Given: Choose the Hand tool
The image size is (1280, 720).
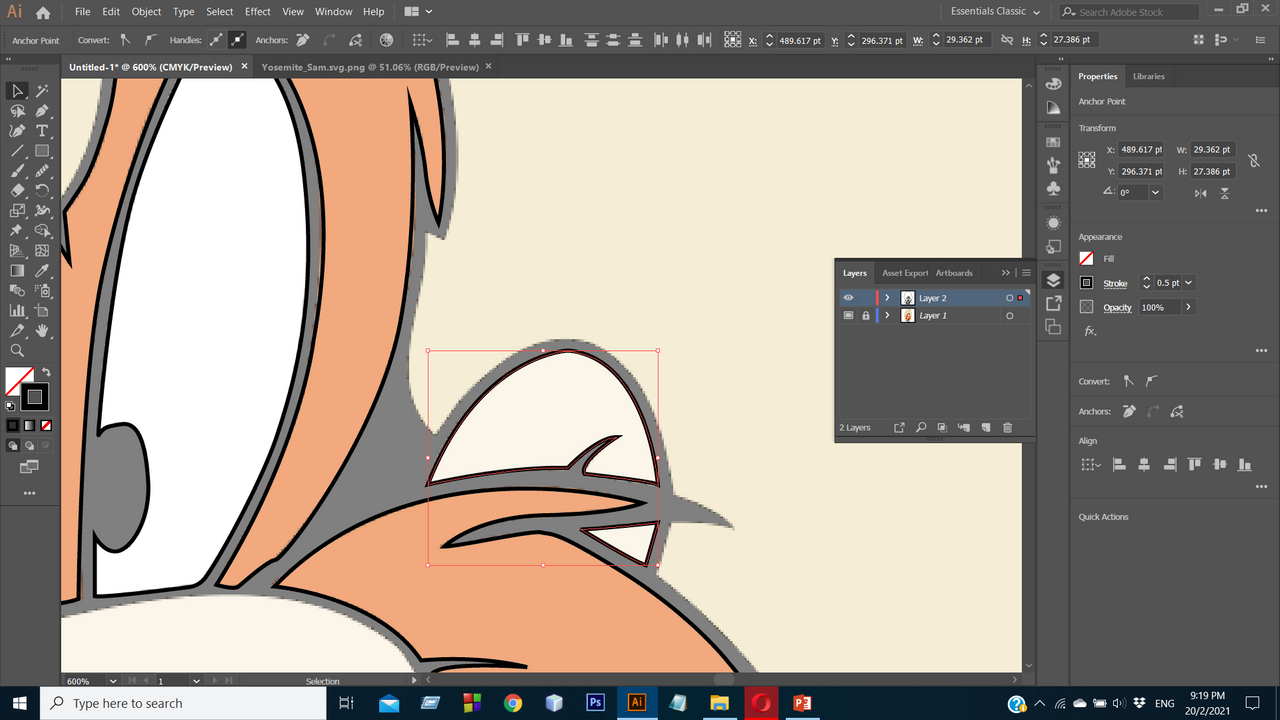Looking at the screenshot, I should pyautogui.click(x=42, y=331).
